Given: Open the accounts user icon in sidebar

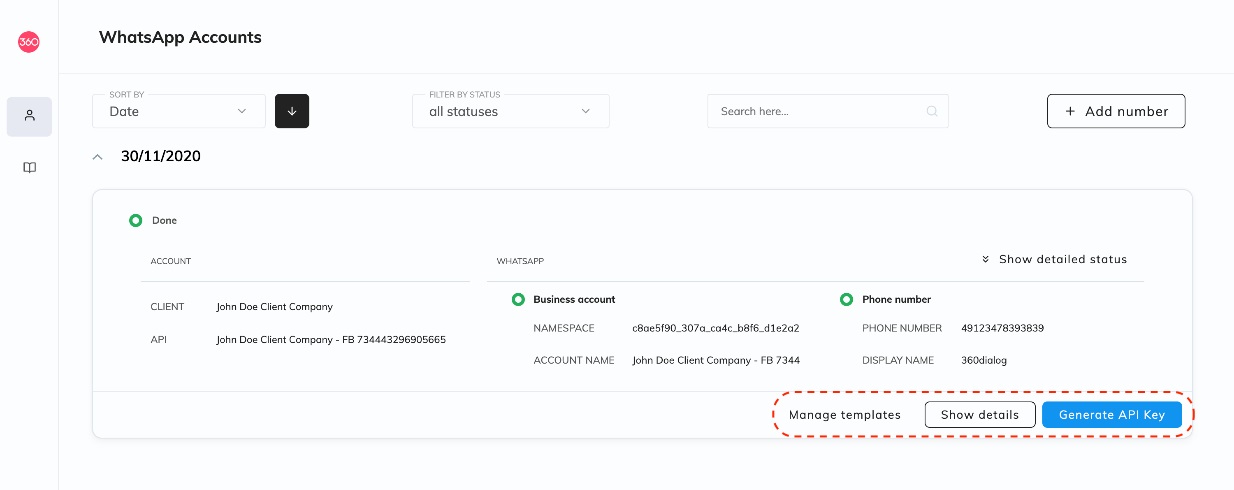Looking at the screenshot, I should (x=29, y=116).
